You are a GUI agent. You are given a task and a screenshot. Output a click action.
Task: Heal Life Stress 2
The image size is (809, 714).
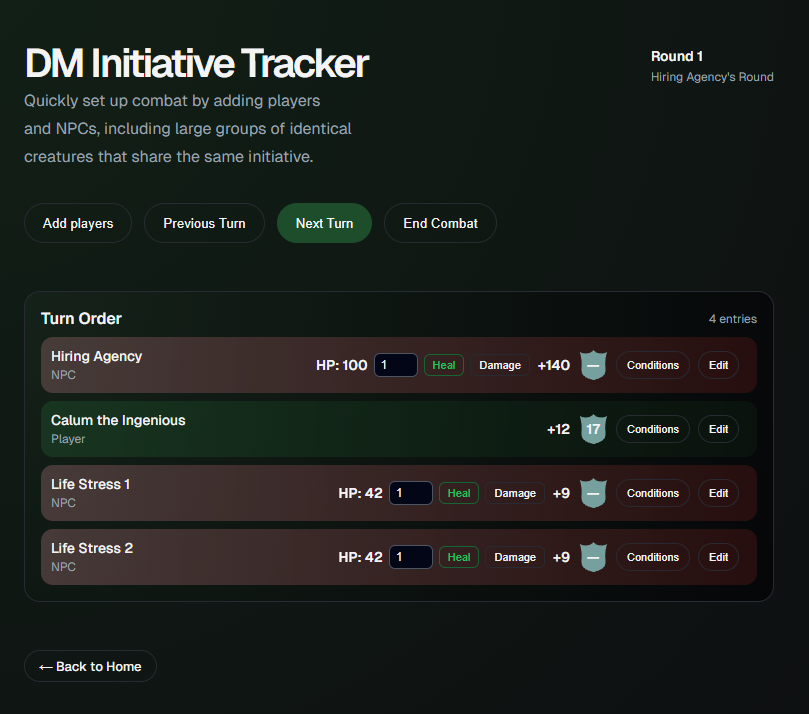(x=459, y=557)
